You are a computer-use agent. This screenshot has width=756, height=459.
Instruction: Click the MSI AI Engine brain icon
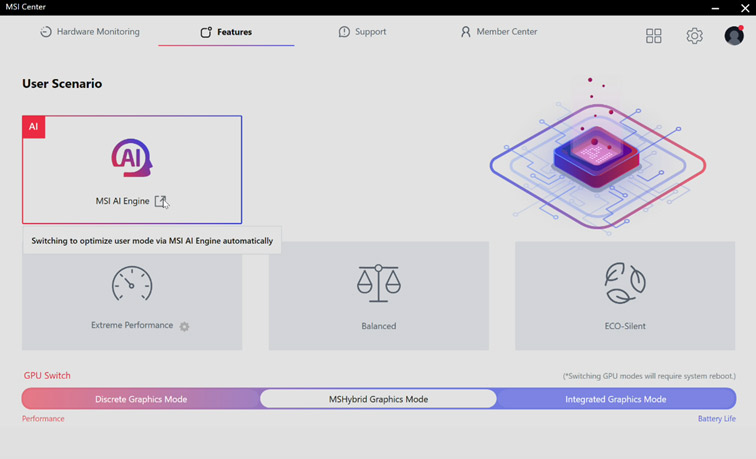[x=131, y=159]
